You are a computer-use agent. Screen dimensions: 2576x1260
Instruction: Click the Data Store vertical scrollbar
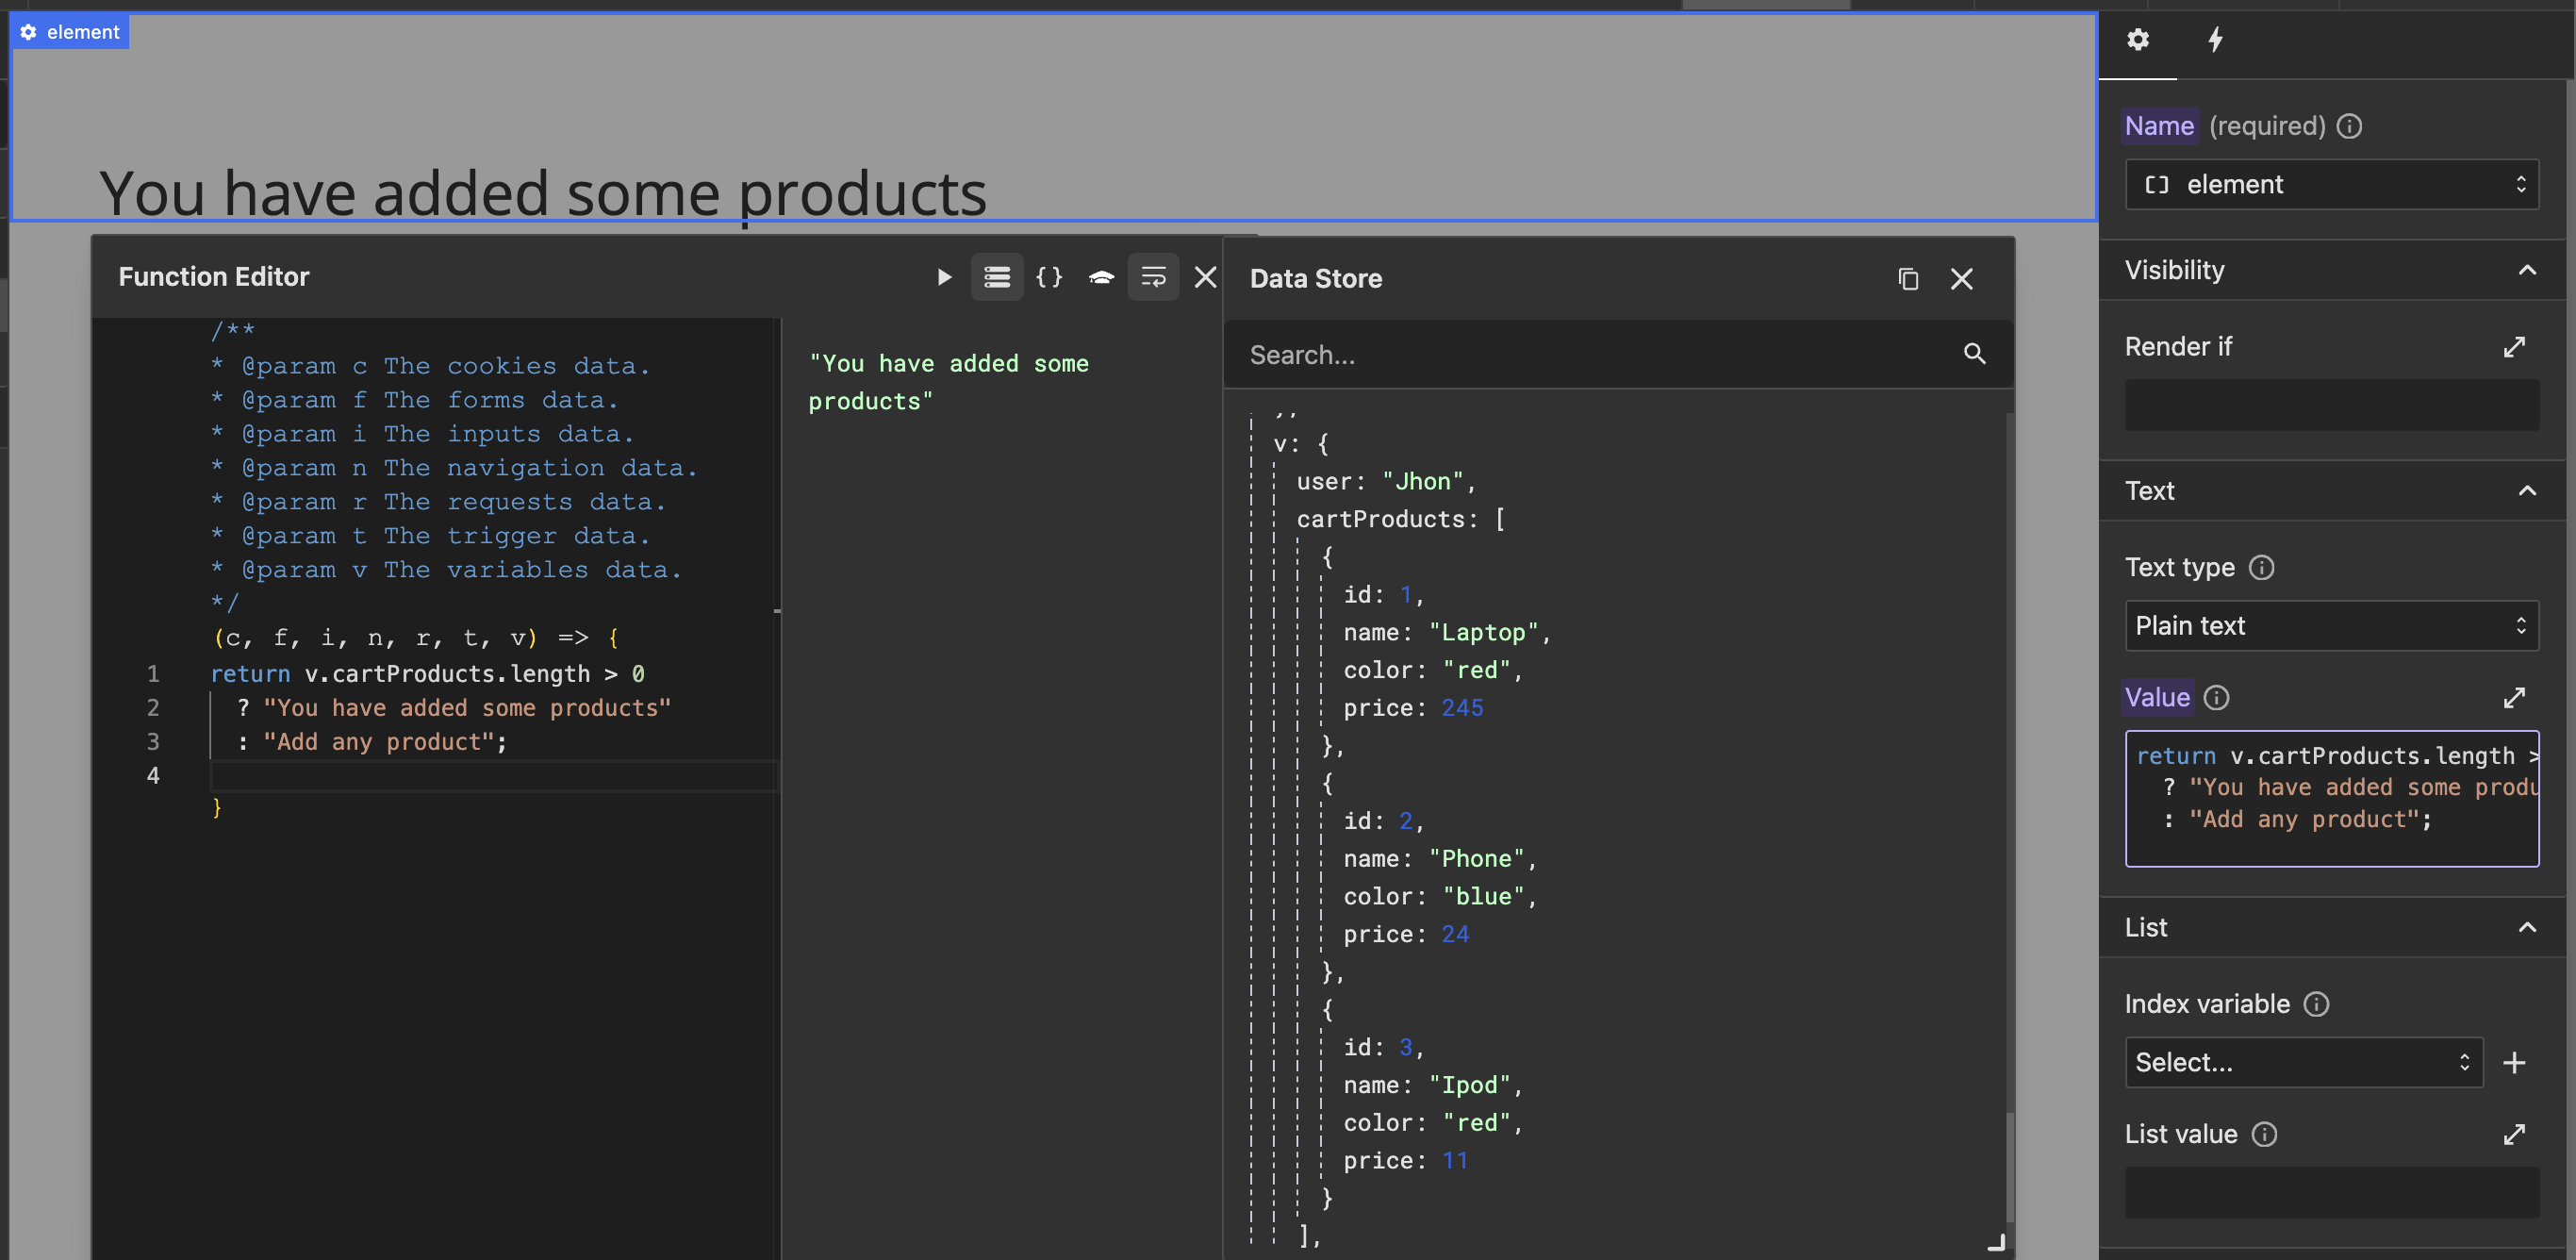point(2009,1166)
